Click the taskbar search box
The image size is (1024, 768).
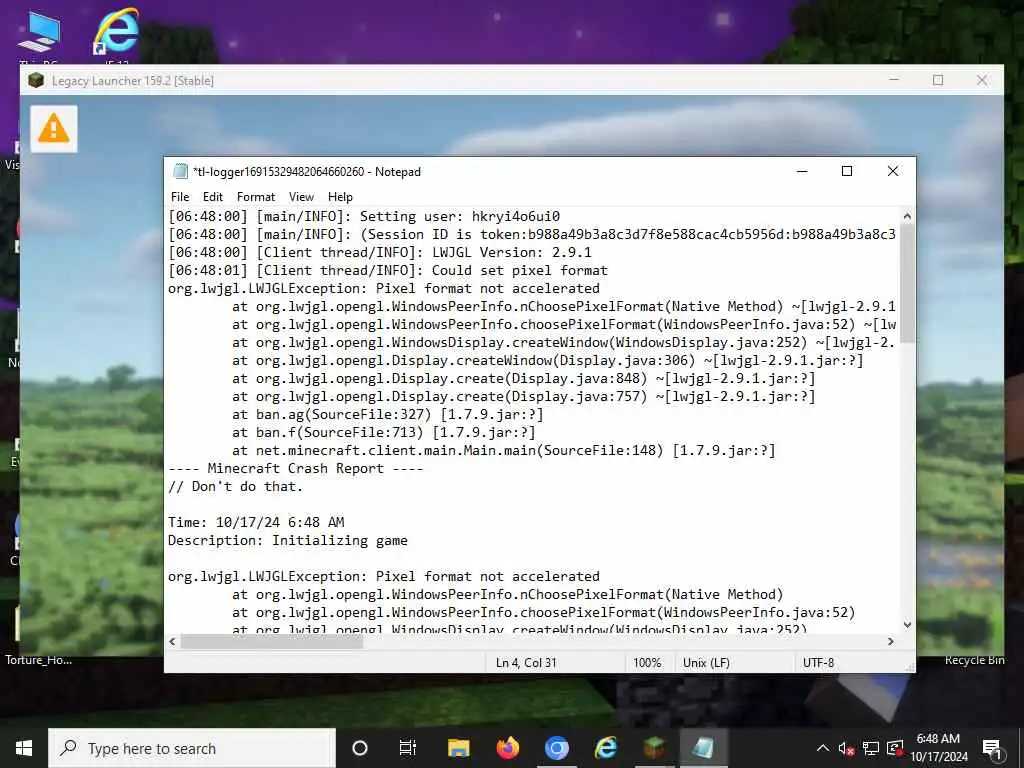pyautogui.click(x=192, y=748)
